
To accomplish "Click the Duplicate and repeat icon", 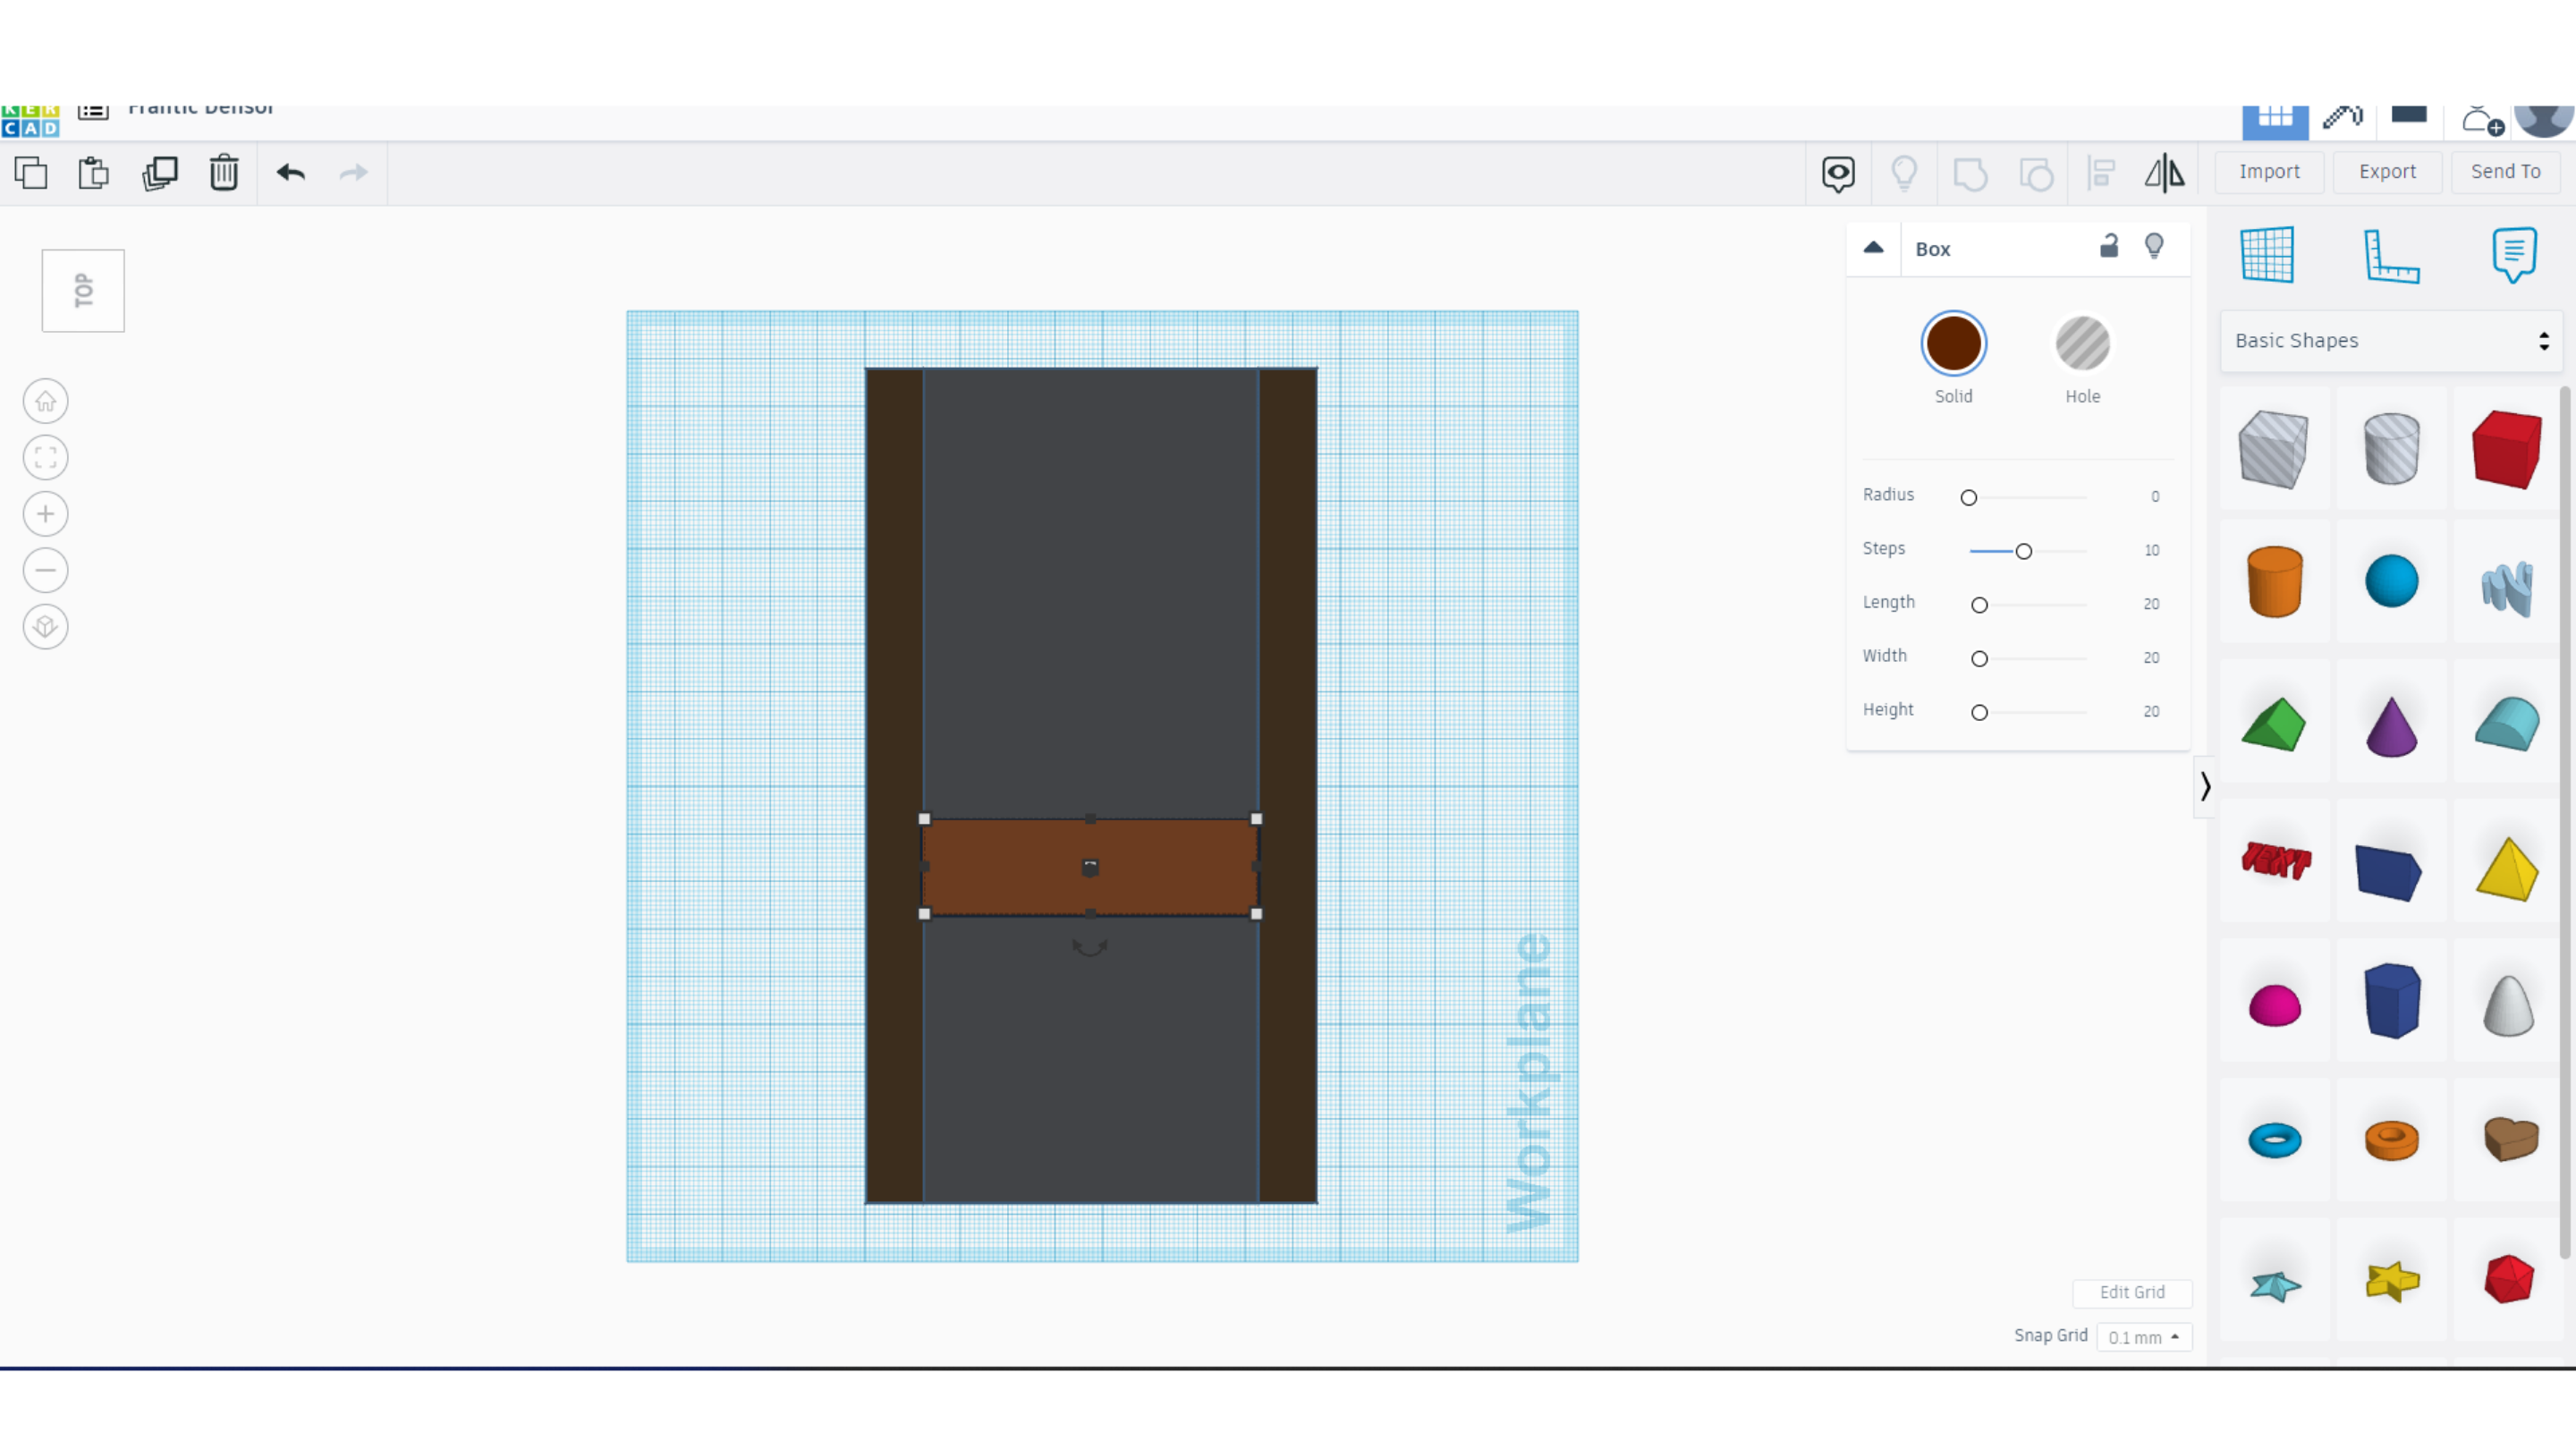I will tap(160, 172).
